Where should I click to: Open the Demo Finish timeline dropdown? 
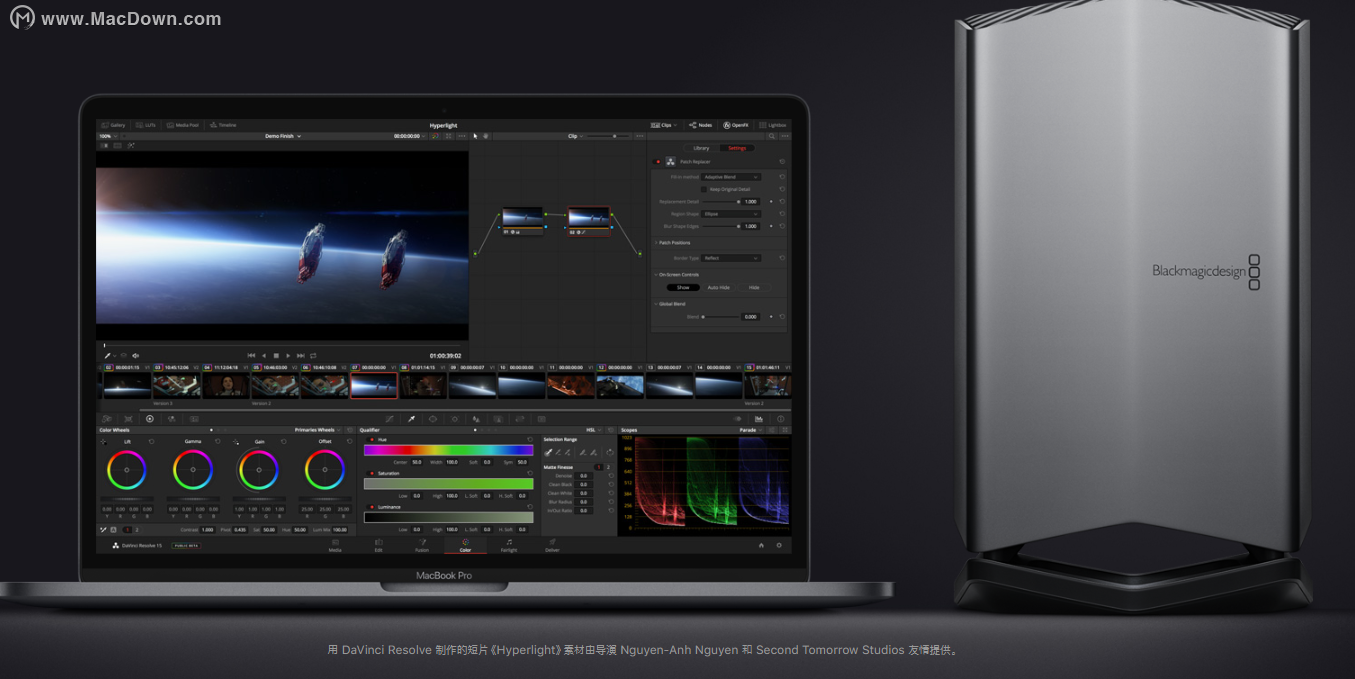pos(283,136)
